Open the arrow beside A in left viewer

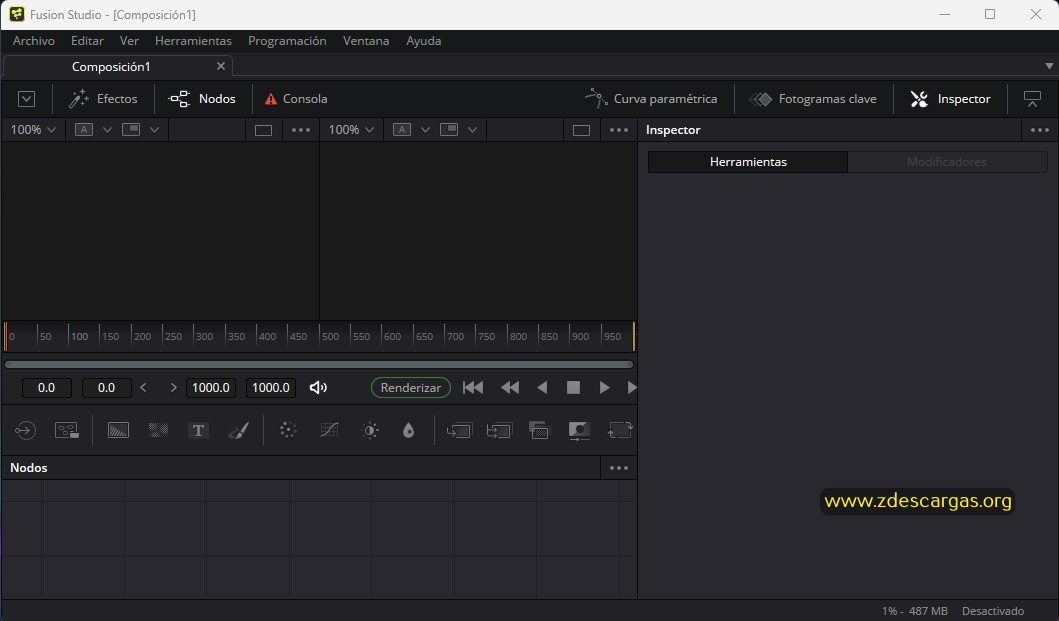point(107,130)
